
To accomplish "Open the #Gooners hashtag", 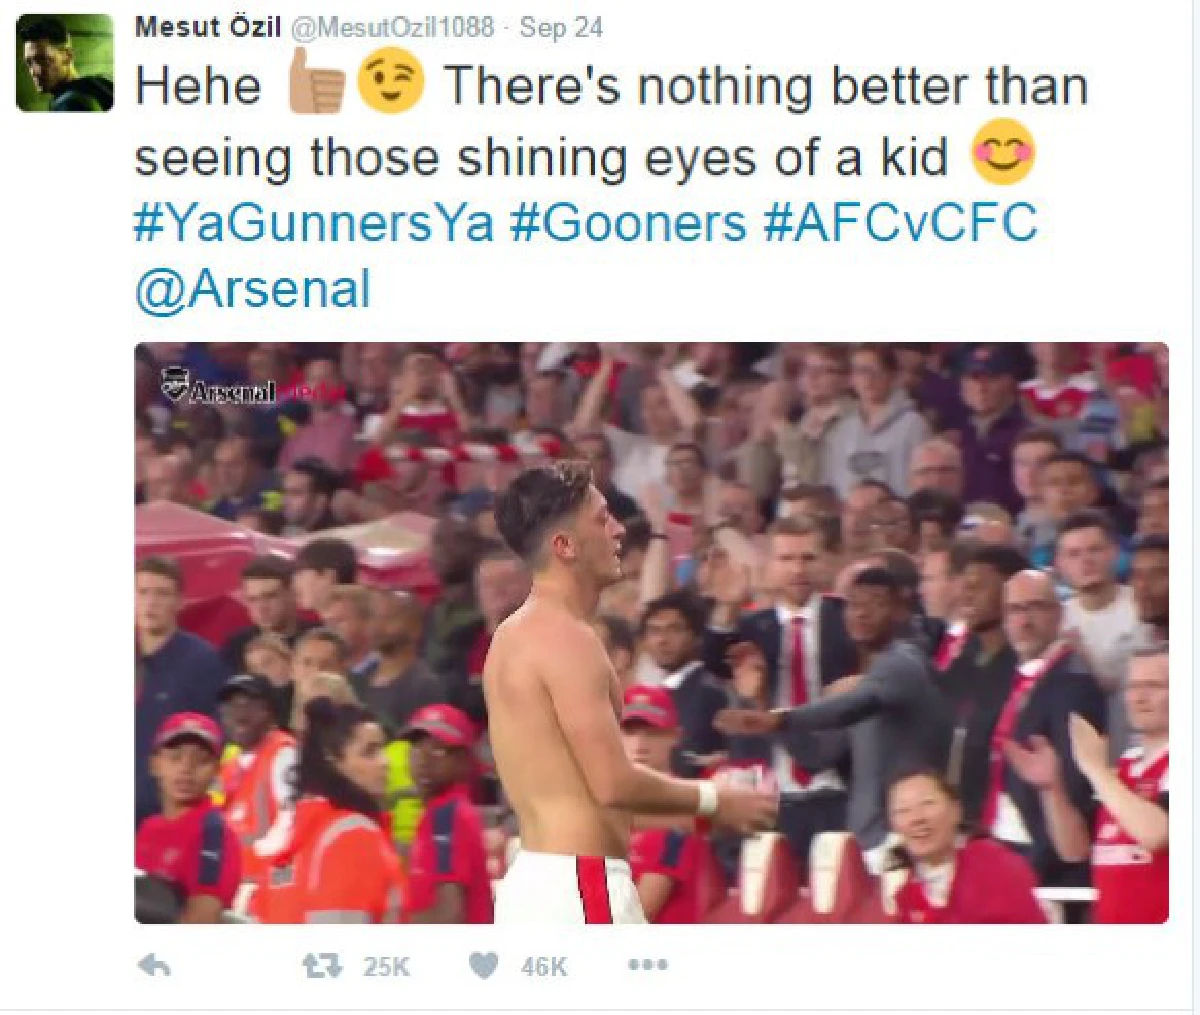I will point(628,222).
